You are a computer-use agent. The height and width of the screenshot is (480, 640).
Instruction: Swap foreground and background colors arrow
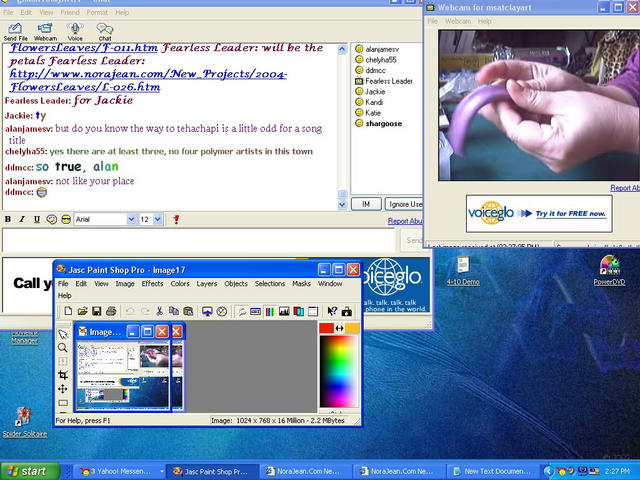(x=339, y=328)
